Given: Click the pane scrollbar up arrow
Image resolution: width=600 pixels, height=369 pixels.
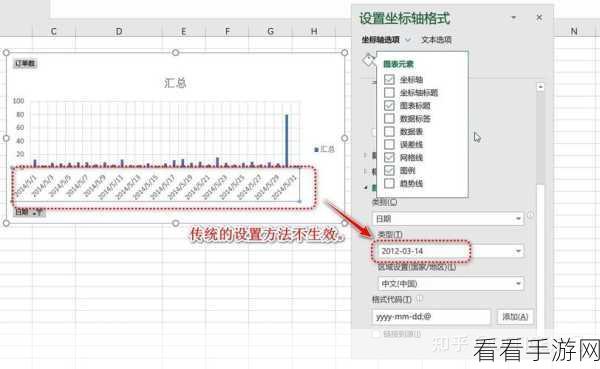Looking at the screenshot, I should click(x=540, y=87).
